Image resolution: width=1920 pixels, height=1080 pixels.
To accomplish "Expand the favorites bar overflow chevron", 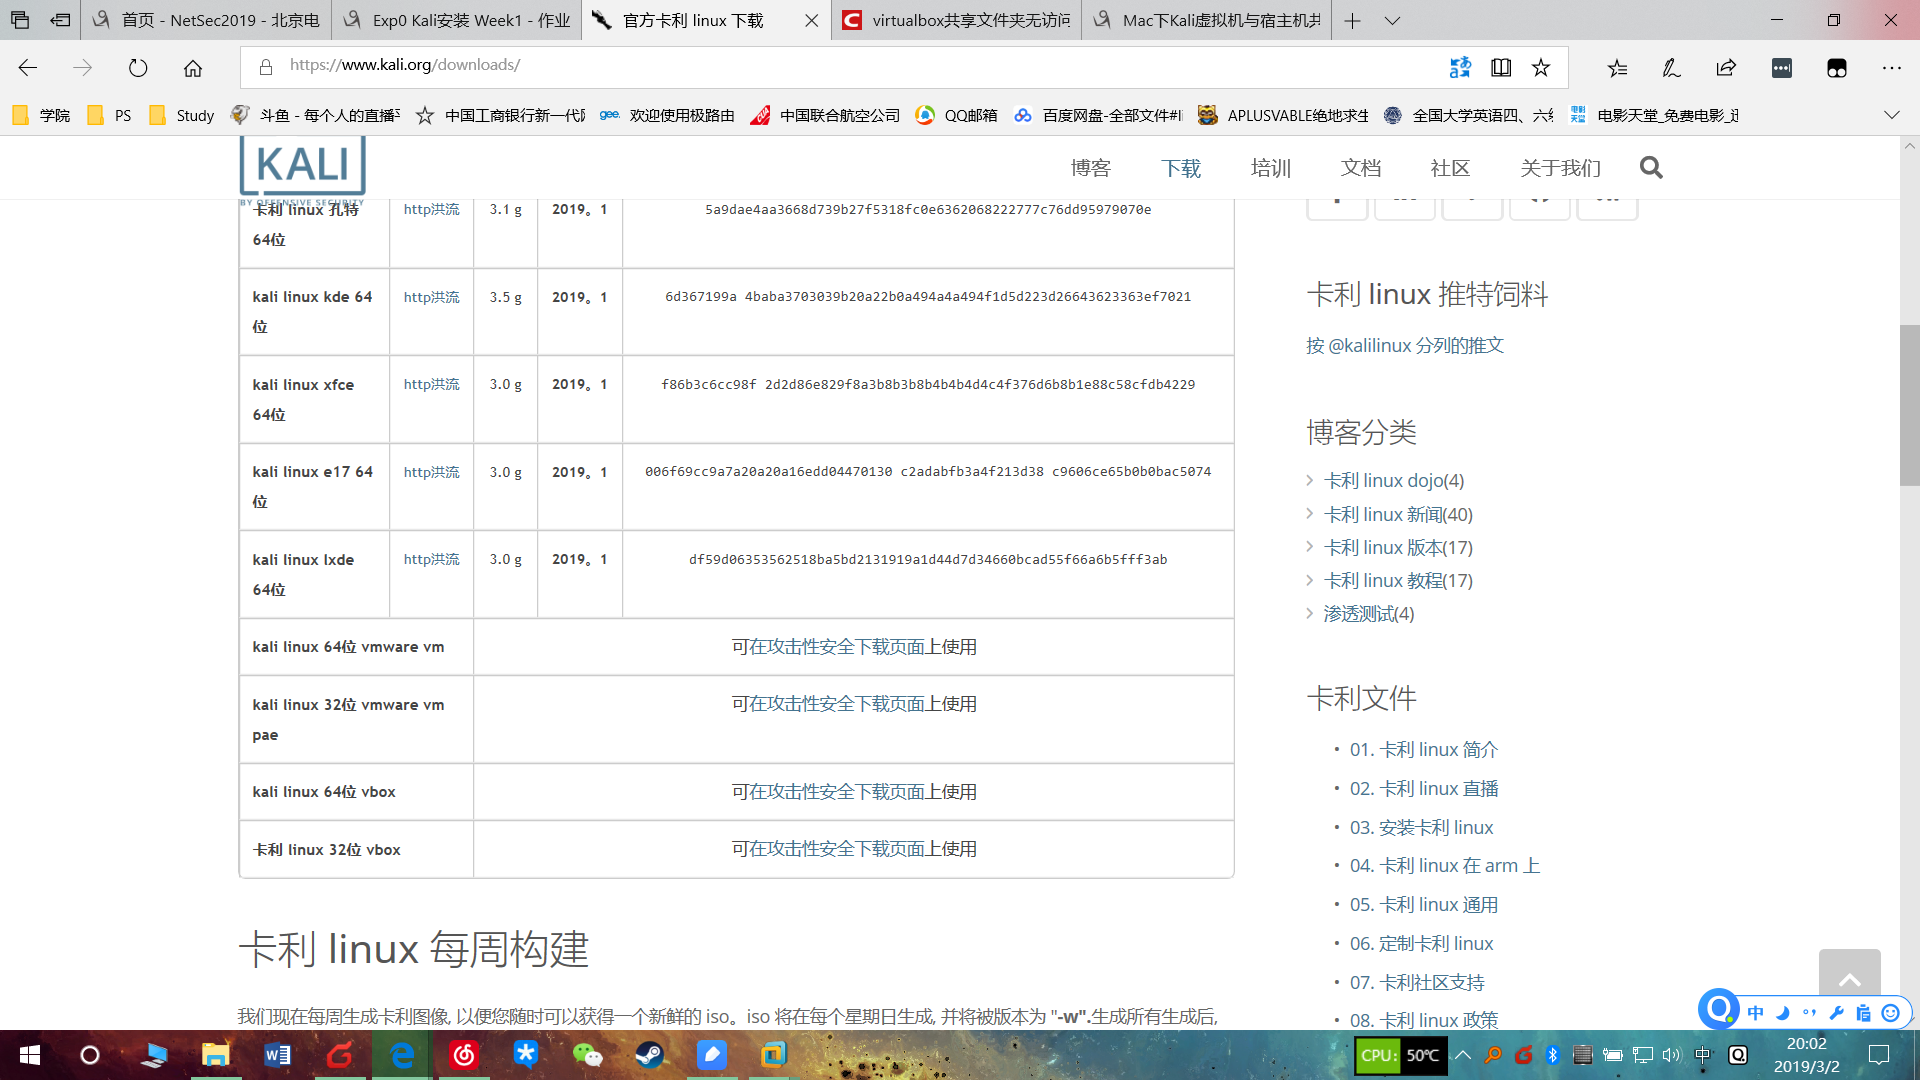I will (x=1891, y=115).
